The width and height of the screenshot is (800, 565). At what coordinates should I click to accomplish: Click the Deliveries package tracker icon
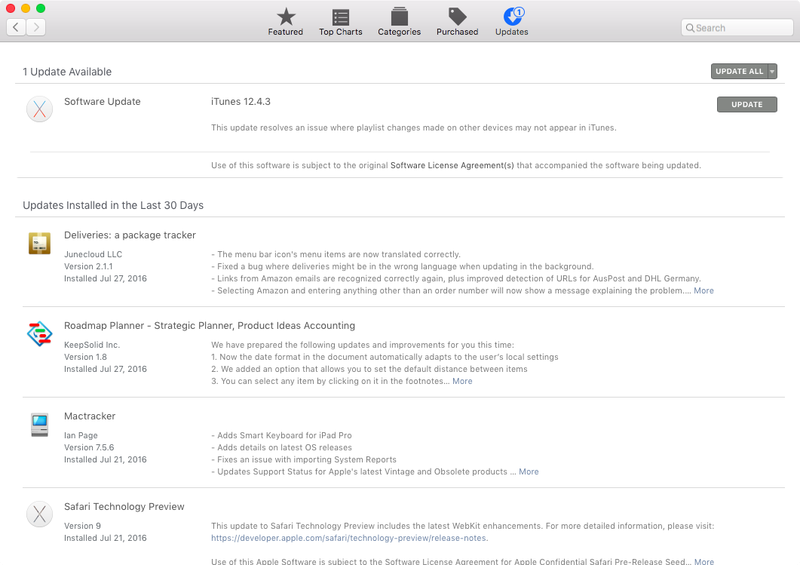(39, 243)
